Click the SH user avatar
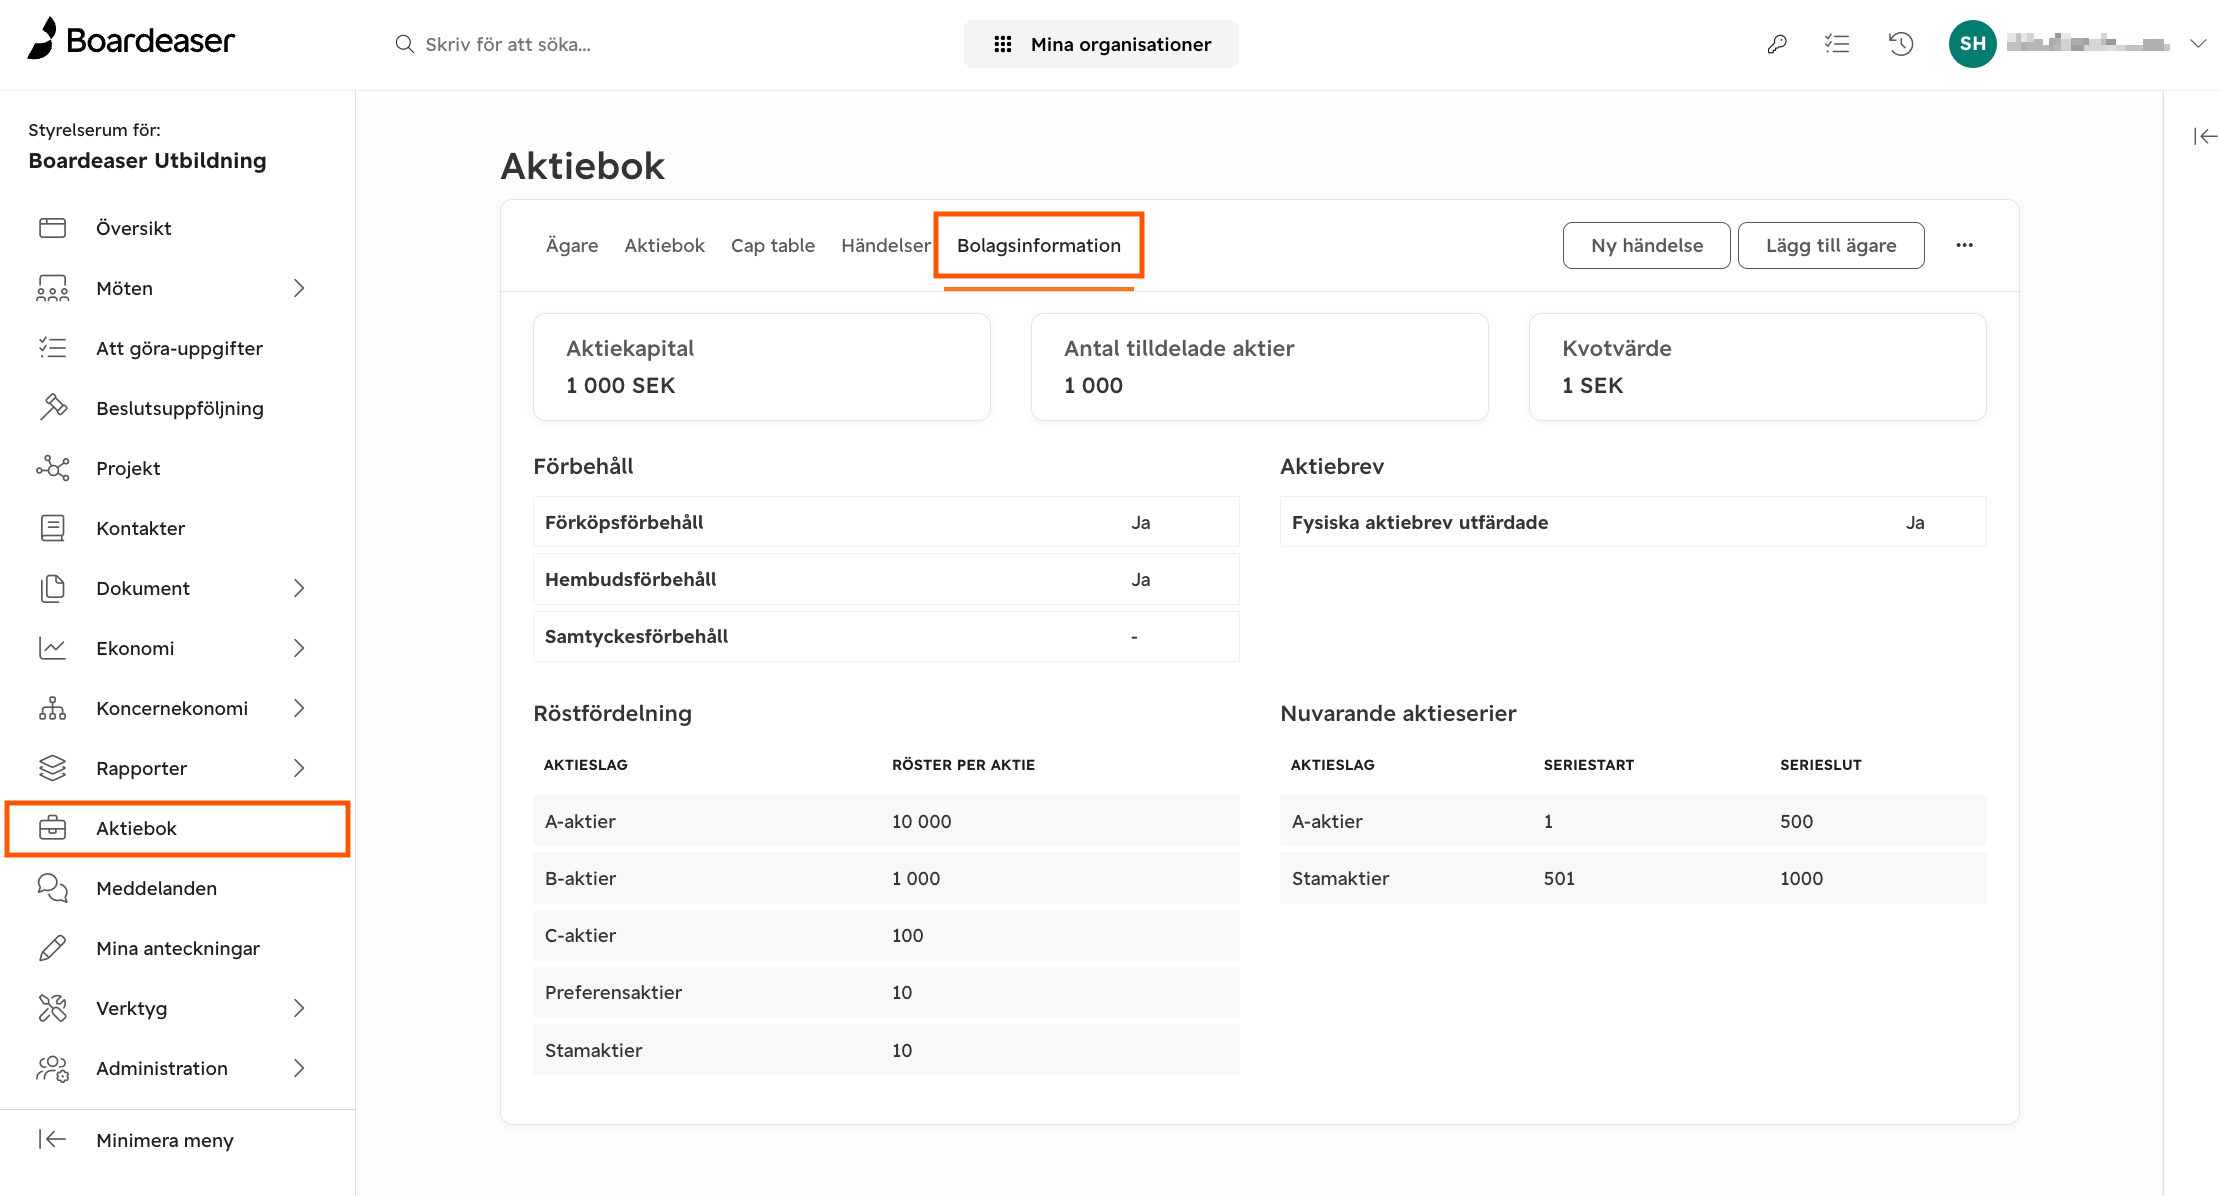Screen dimensions: 2220x1196 (x=1972, y=44)
